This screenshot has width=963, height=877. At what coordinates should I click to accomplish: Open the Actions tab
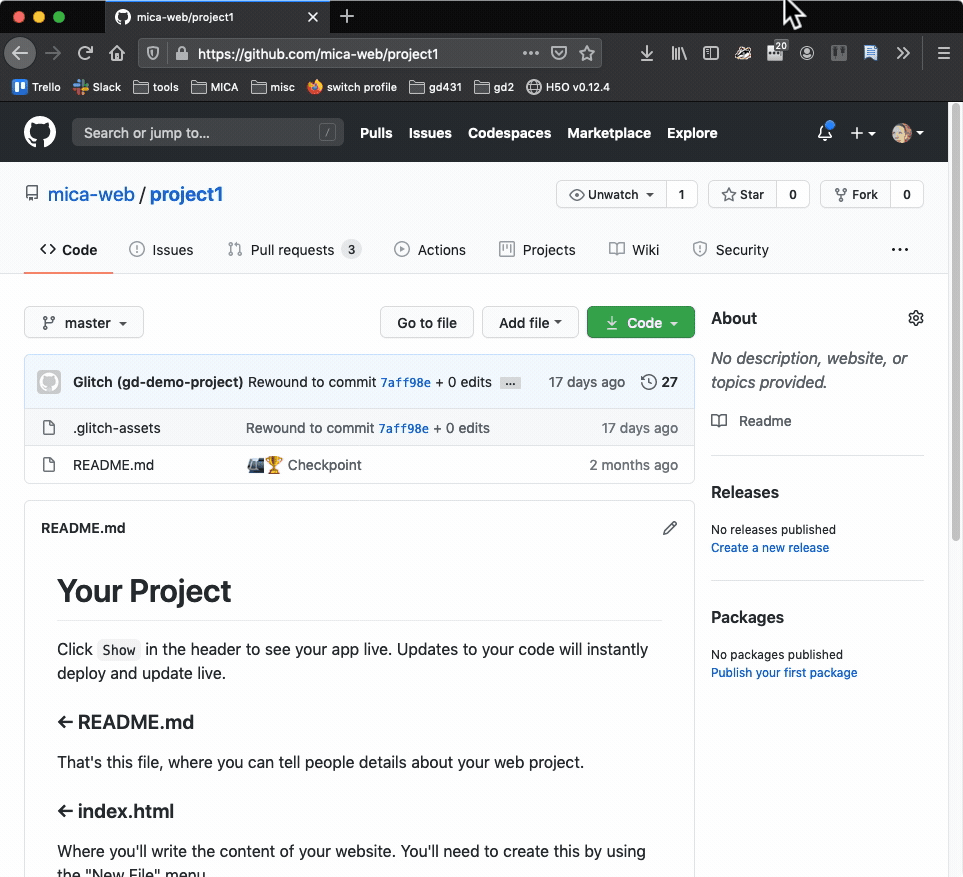coord(430,249)
